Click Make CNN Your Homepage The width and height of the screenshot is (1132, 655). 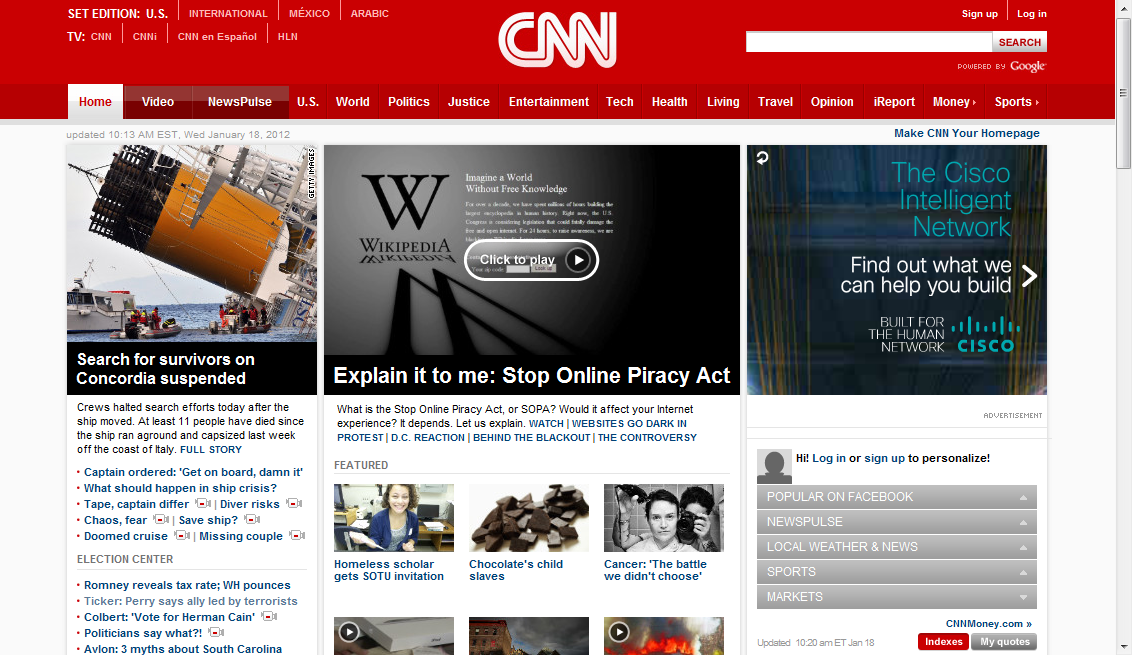tap(967, 133)
